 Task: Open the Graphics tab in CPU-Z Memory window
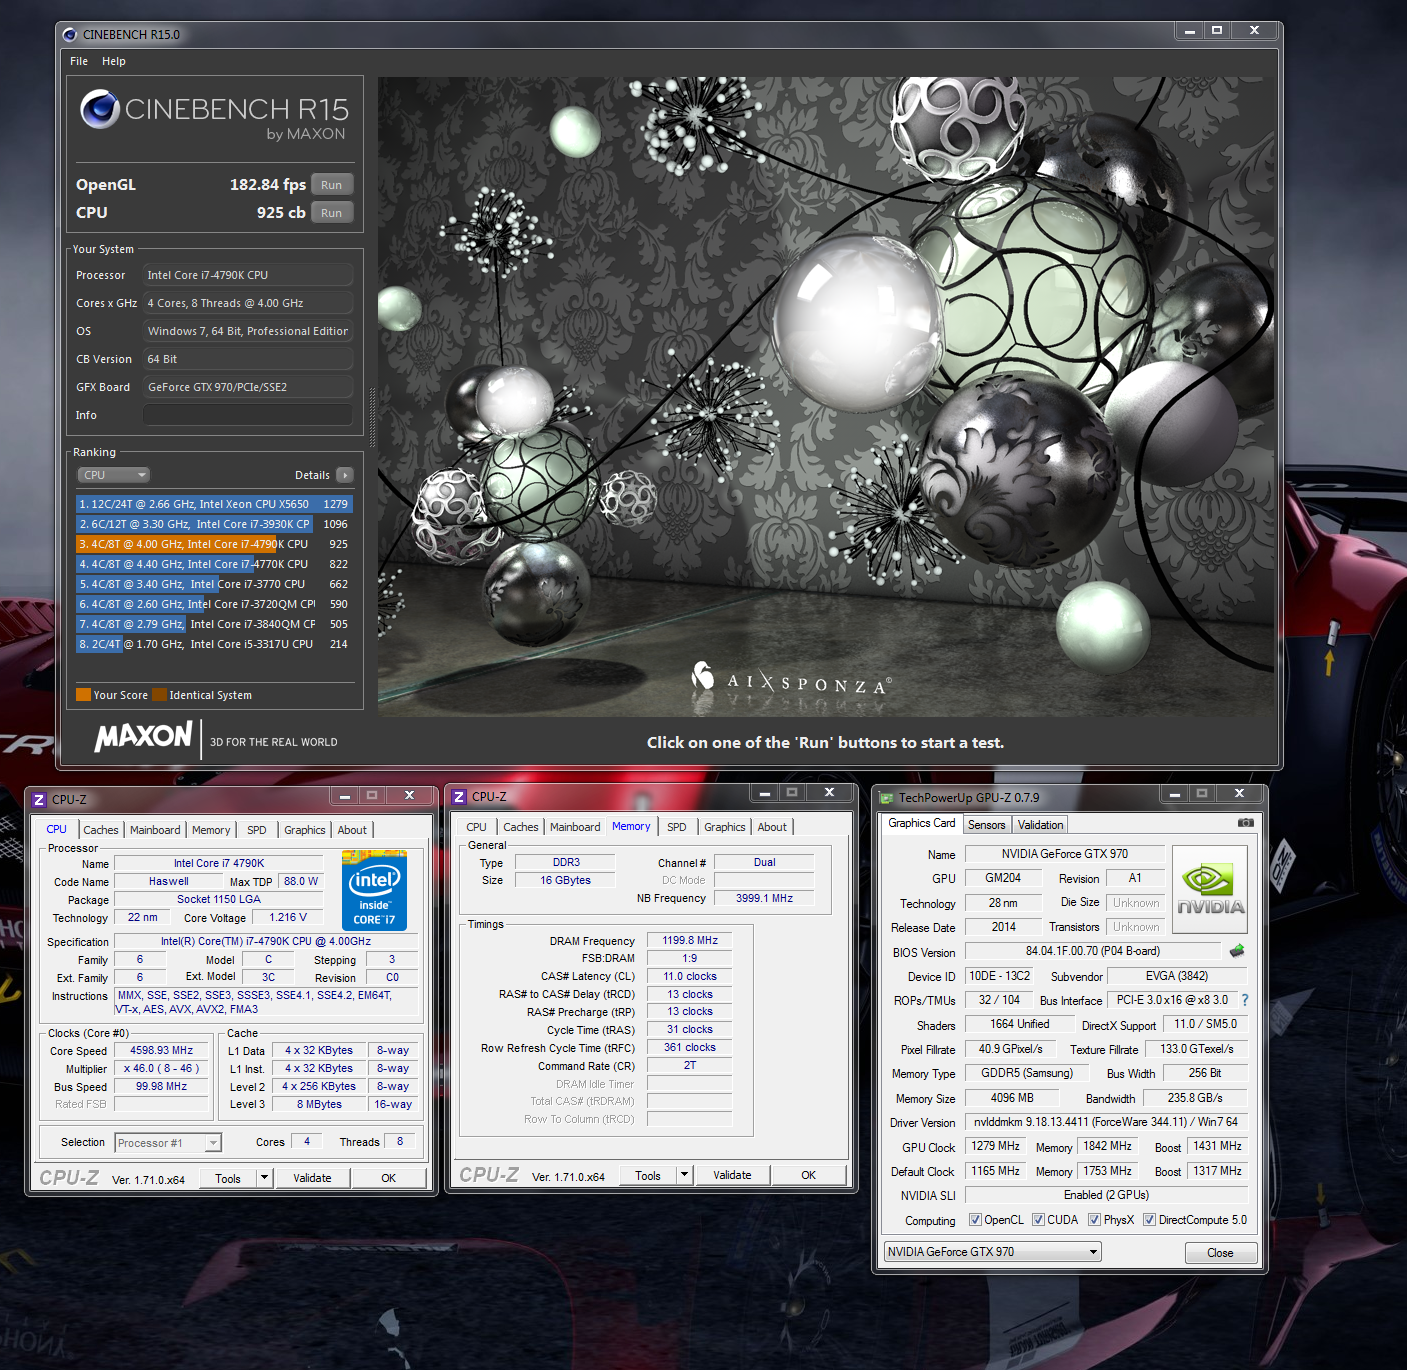(x=724, y=827)
